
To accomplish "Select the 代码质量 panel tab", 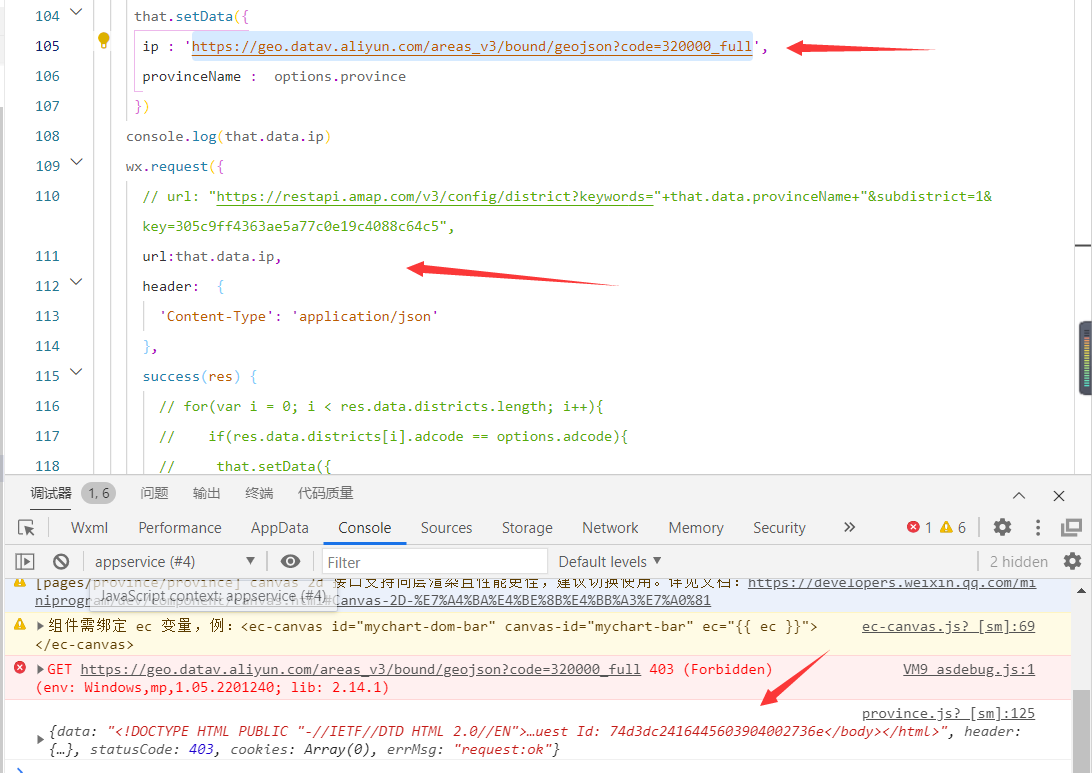I will pos(325,493).
